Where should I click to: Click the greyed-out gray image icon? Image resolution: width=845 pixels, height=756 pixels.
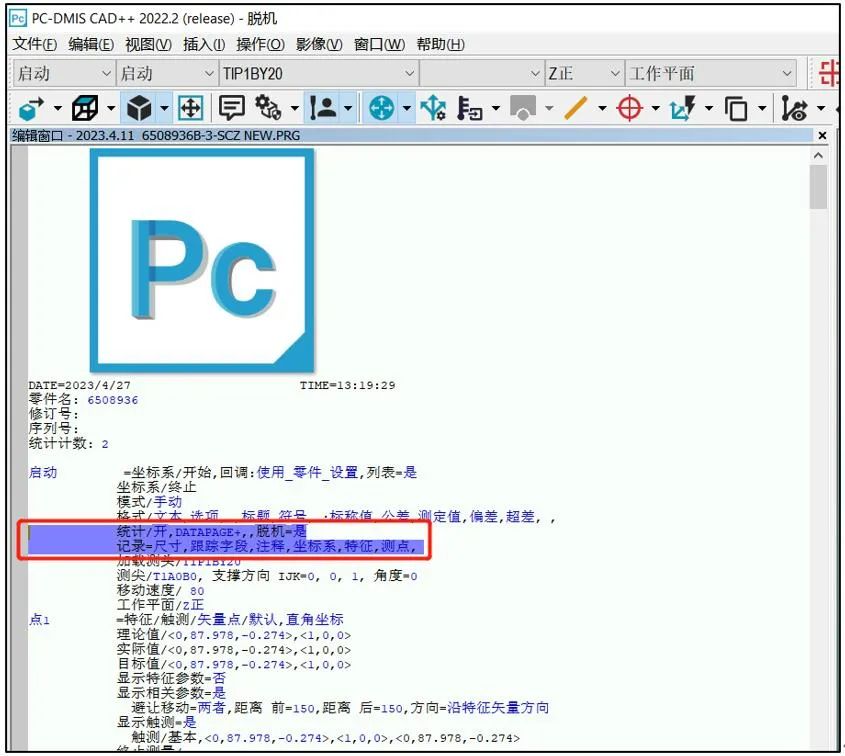[x=523, y=108]
